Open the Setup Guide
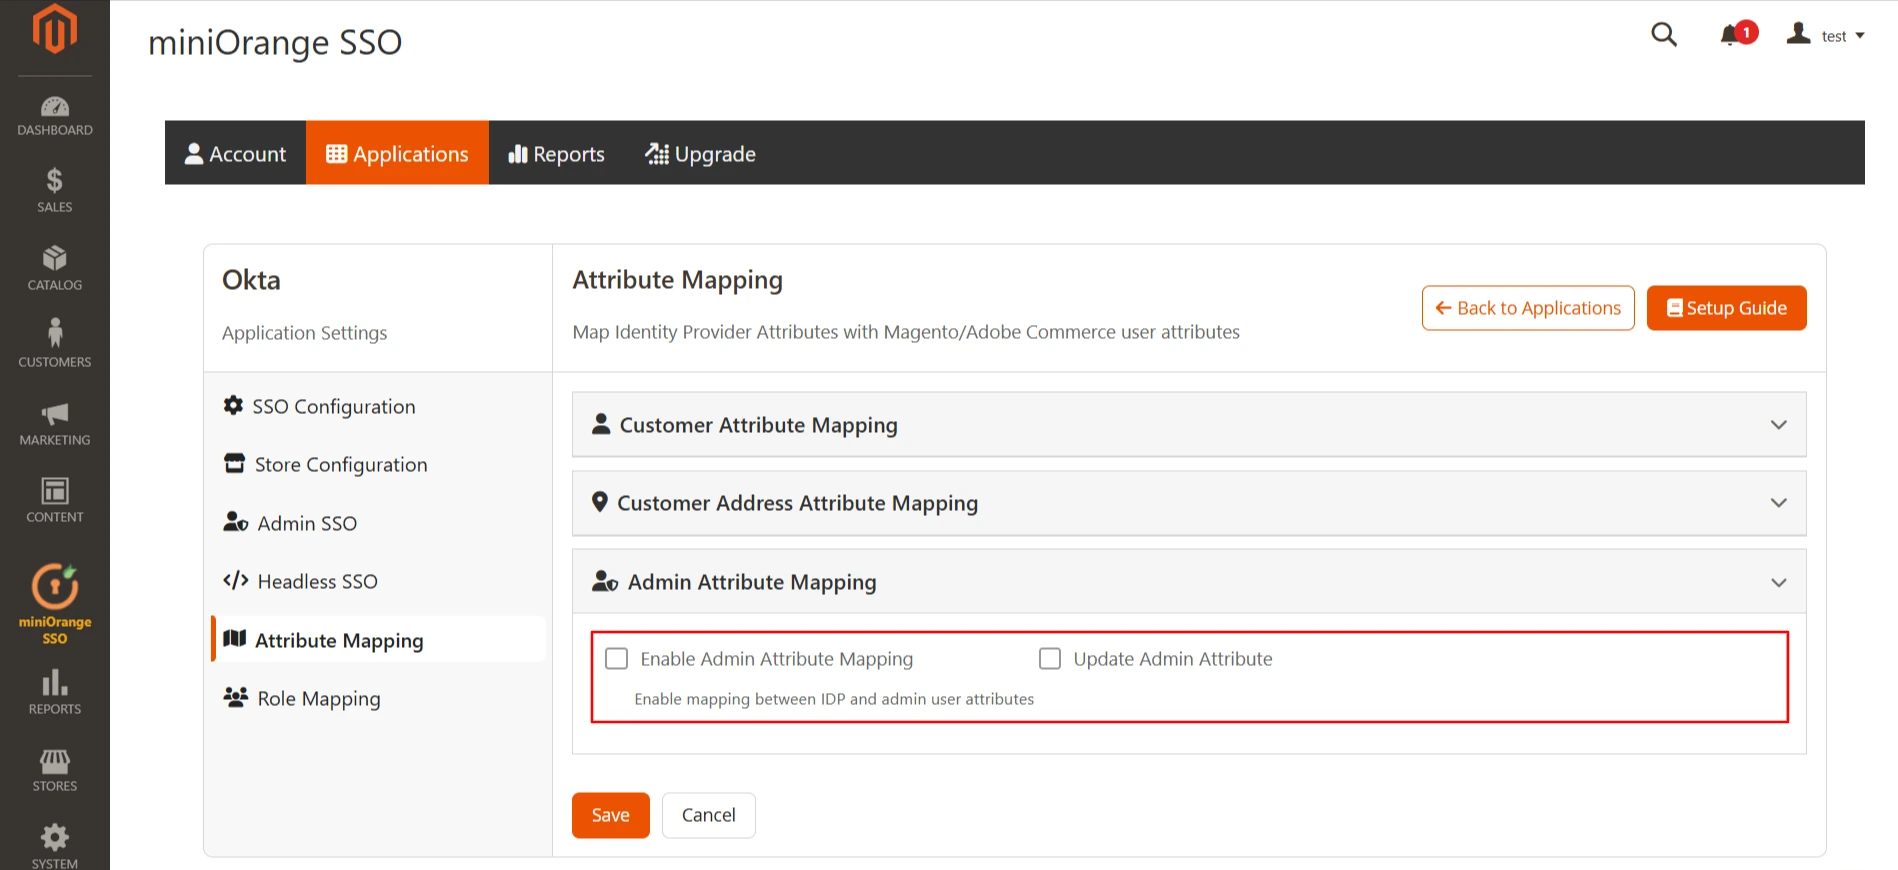Screen dimensions: 1898x870 click(x=1727, y=308)
